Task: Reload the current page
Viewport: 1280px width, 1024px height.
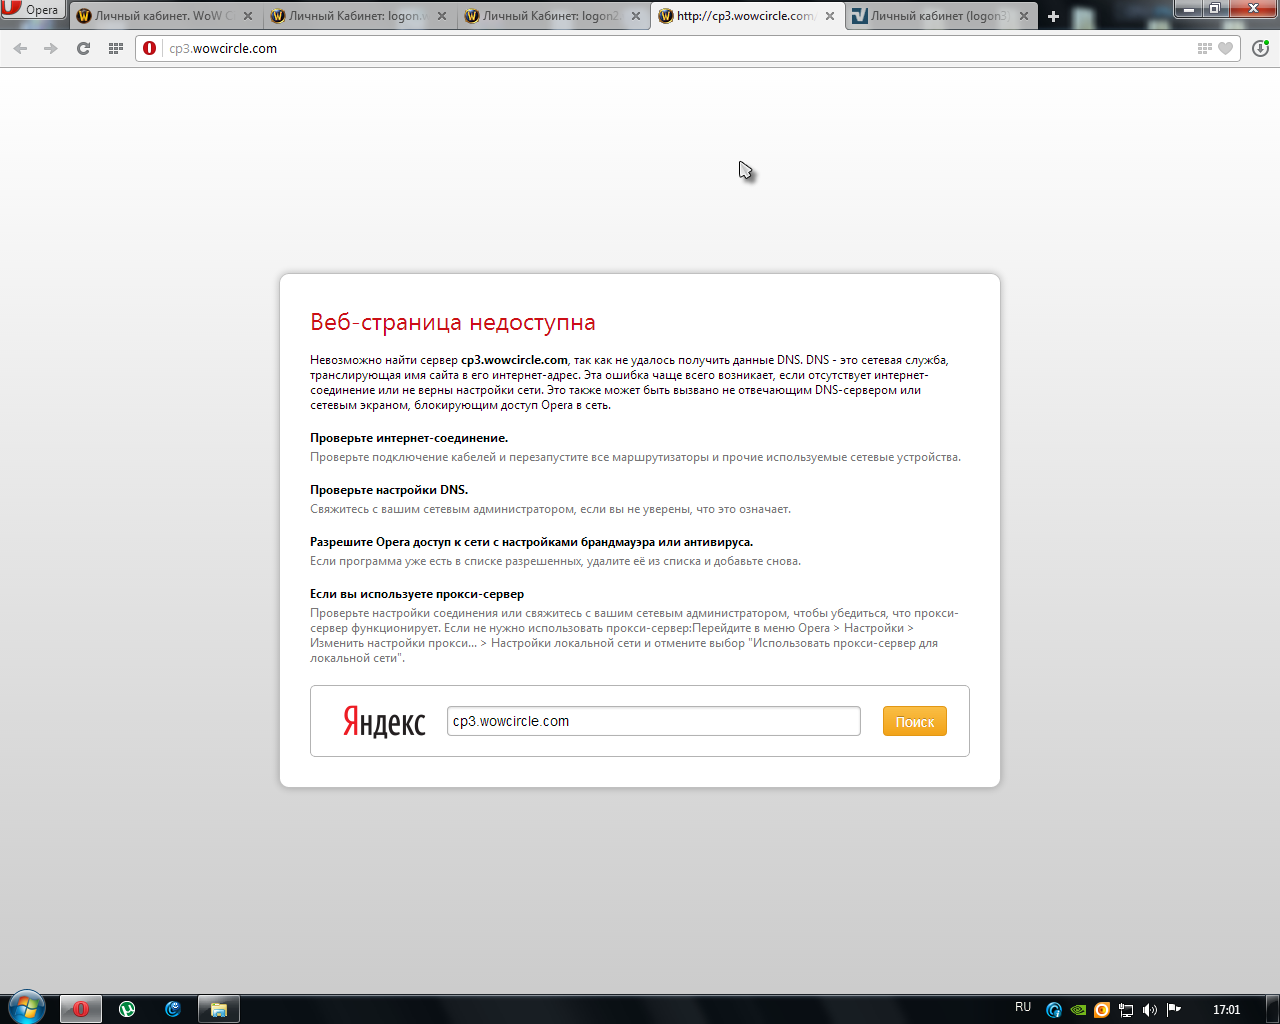Action: tap(84, 48)
